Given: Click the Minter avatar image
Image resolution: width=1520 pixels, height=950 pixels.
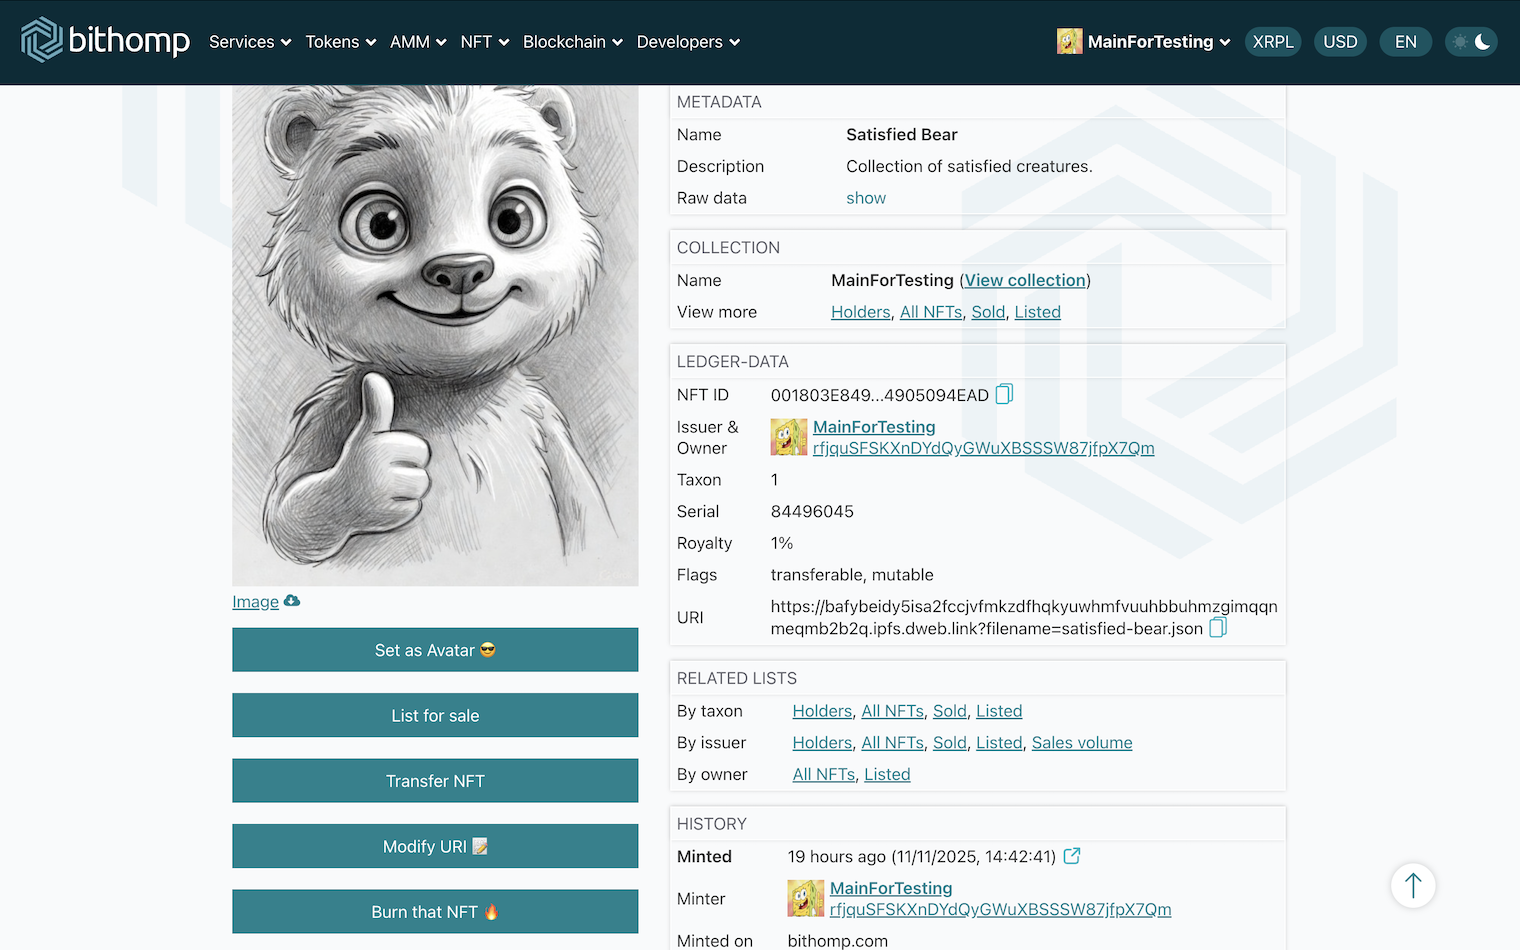Looking at the screenshot, I should tap(805, 898).
